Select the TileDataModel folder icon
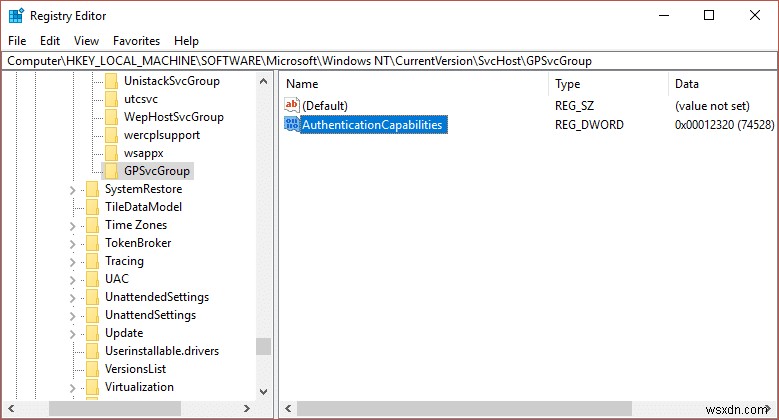Viewport: 779px width, 420px height. click(x=92, y=207)
